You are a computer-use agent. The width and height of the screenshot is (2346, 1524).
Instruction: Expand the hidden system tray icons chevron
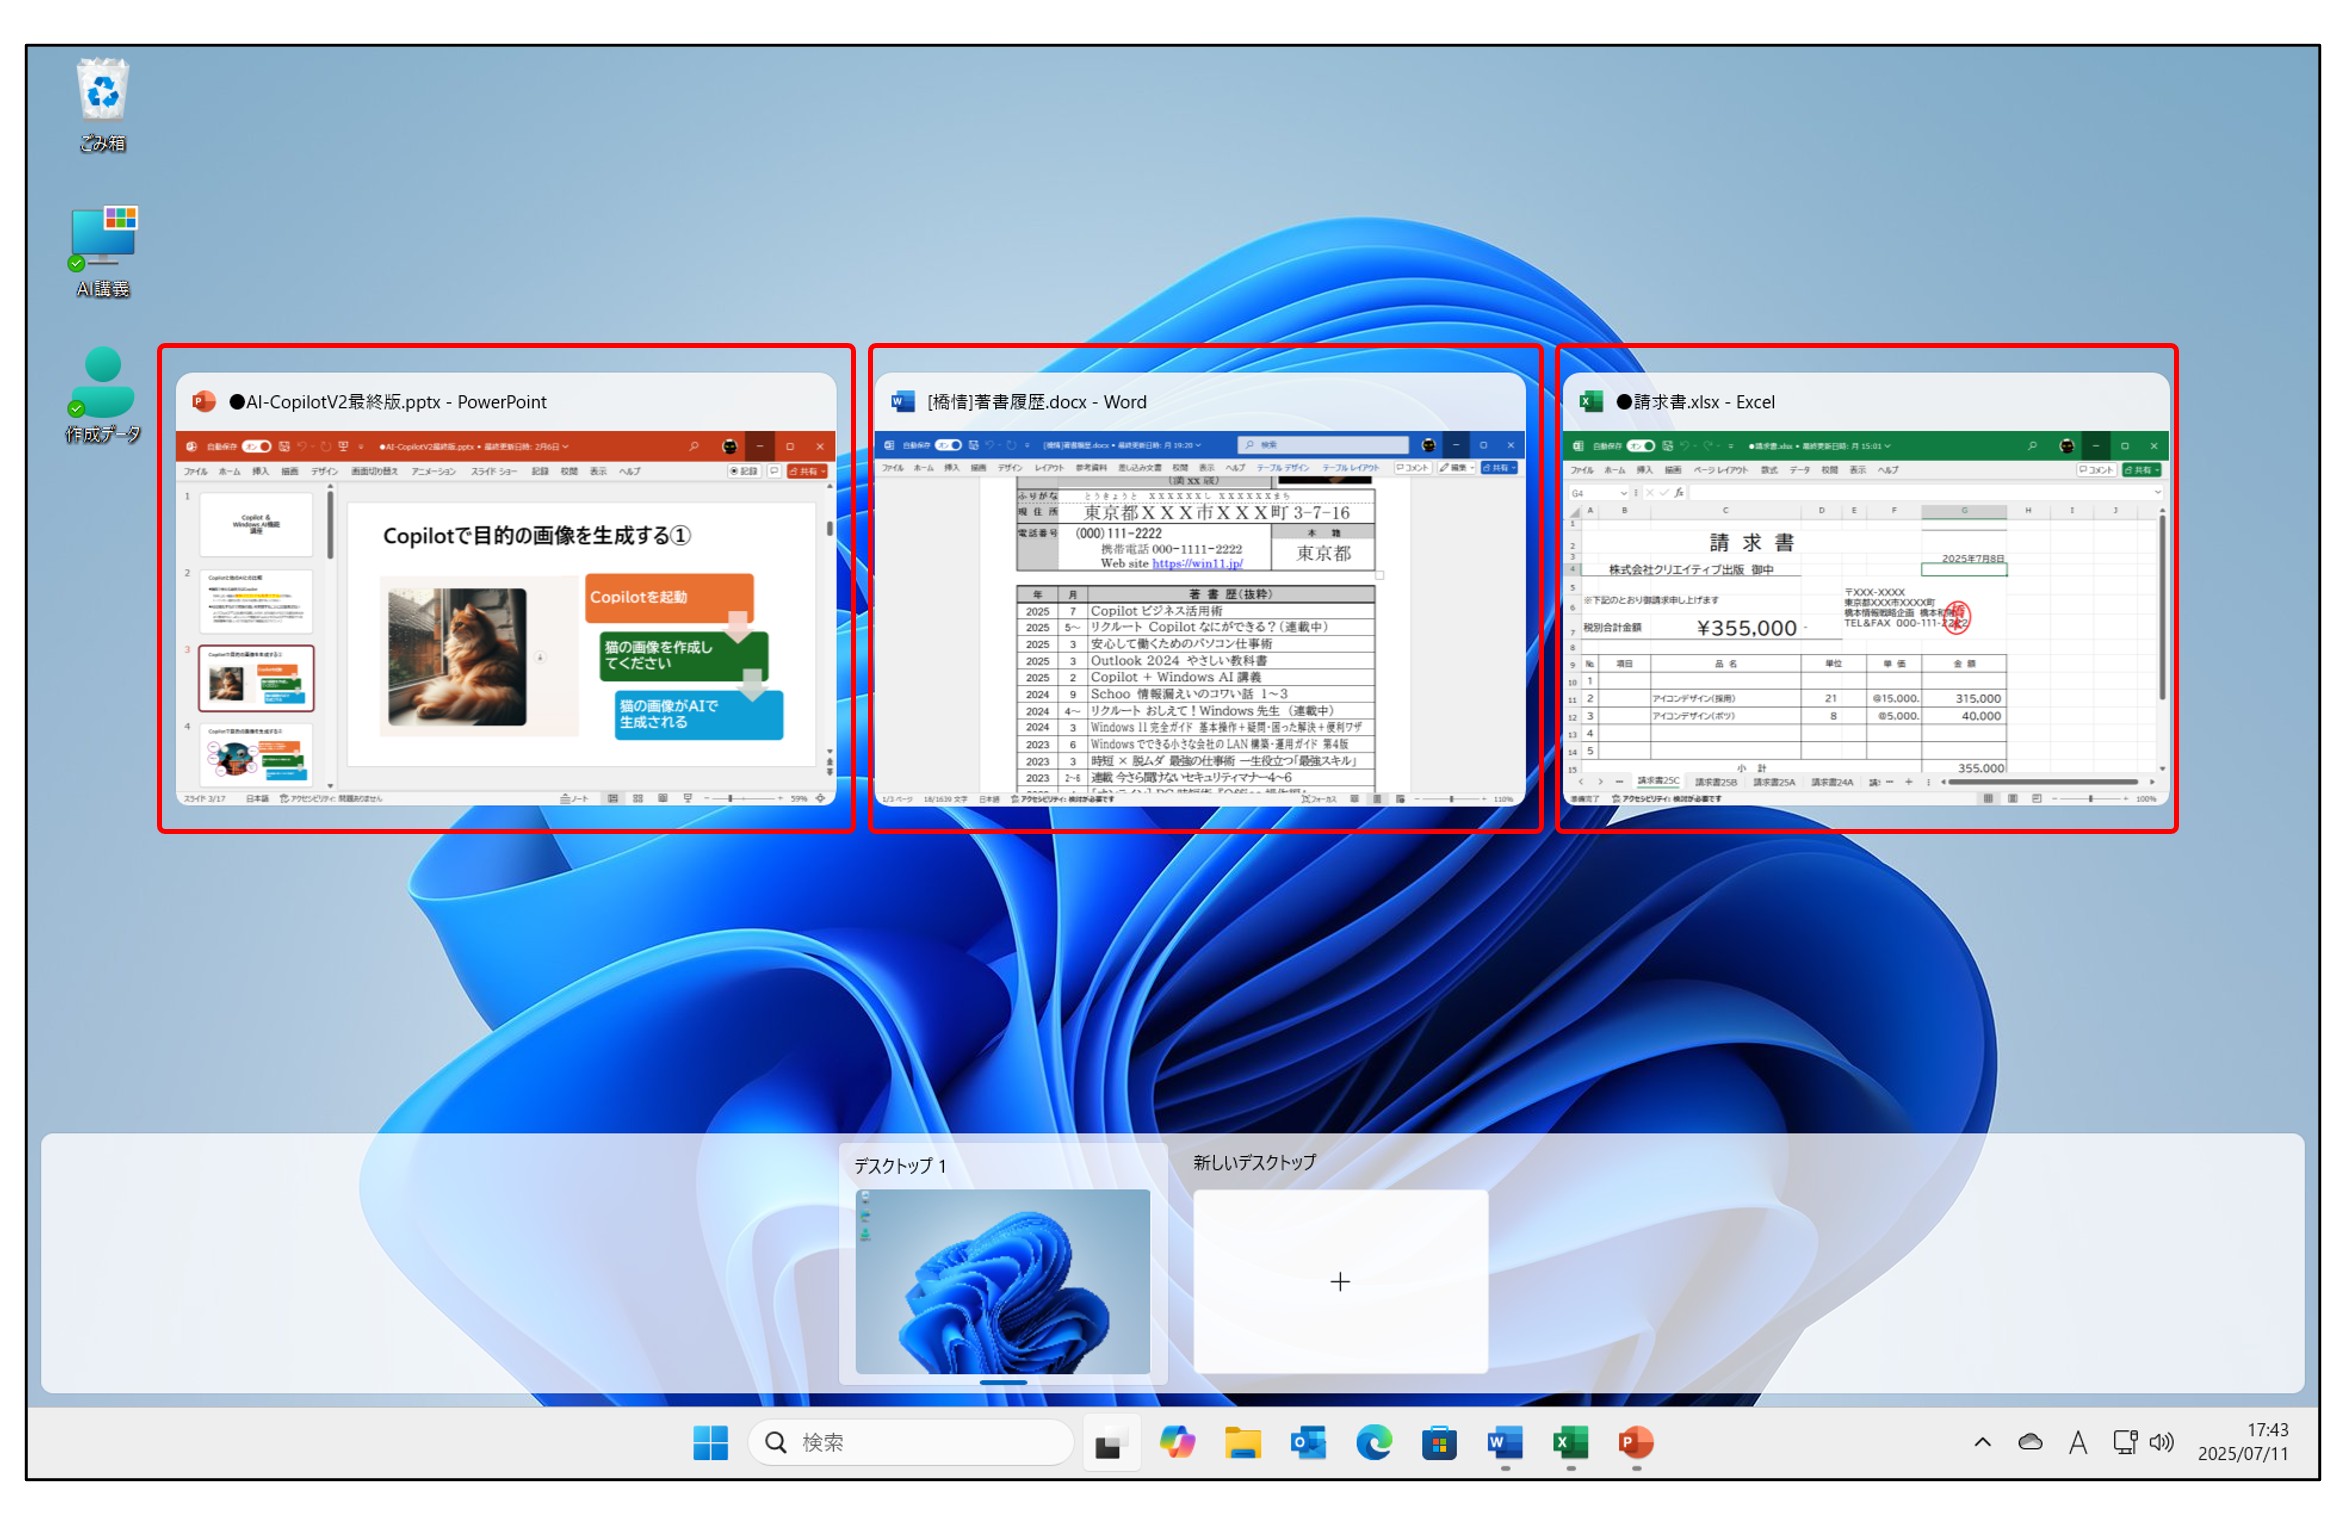[x=1982, y=1442]
